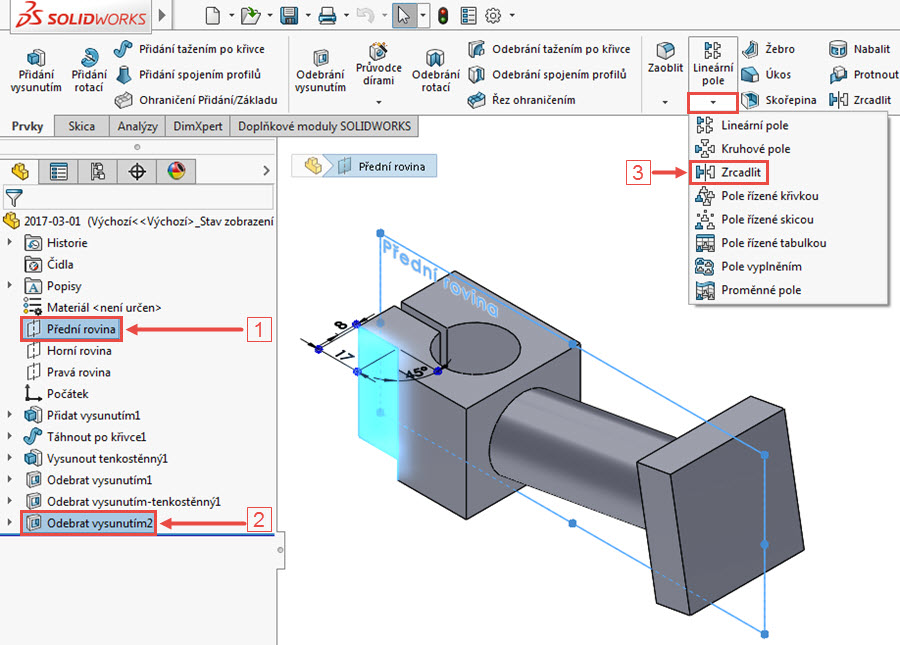Choose Pole řízené skicou

[x=788, y=220]
